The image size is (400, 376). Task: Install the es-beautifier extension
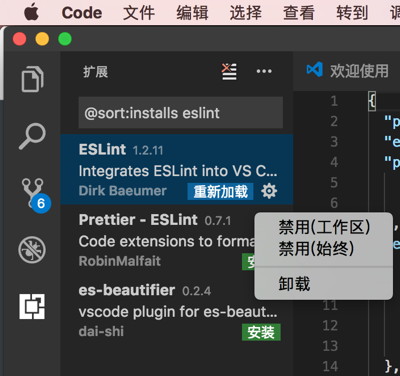point(261,332)
